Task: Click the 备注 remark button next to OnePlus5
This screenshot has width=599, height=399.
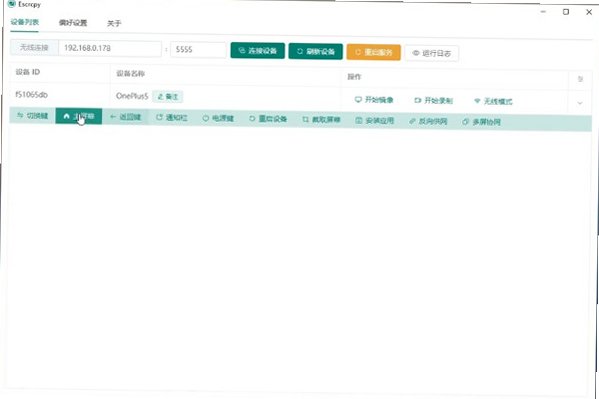Action: coord(168,97)
